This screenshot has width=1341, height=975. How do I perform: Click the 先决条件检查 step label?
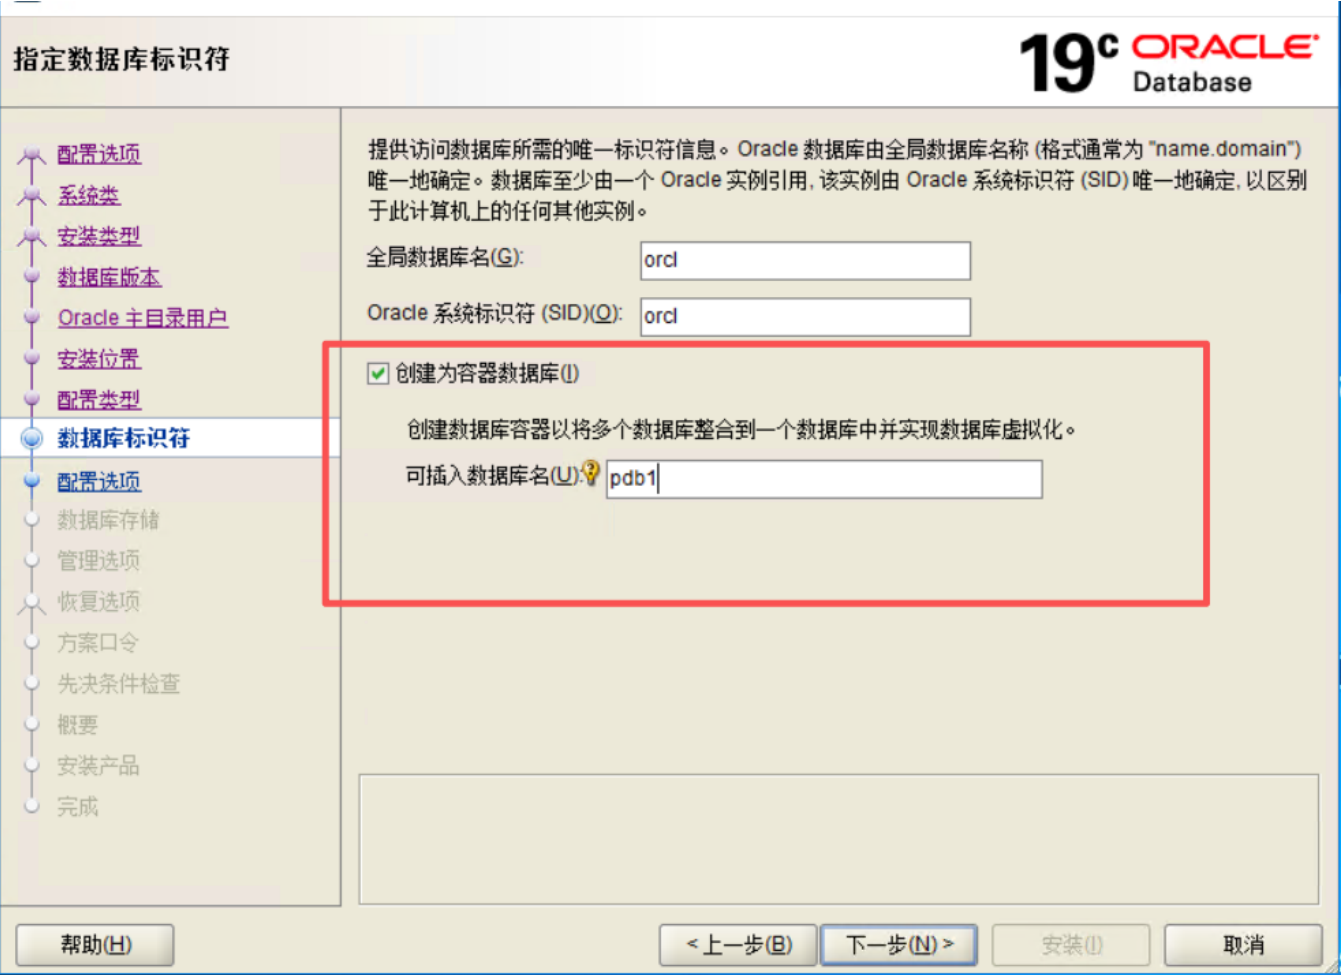tap(118, 684)
